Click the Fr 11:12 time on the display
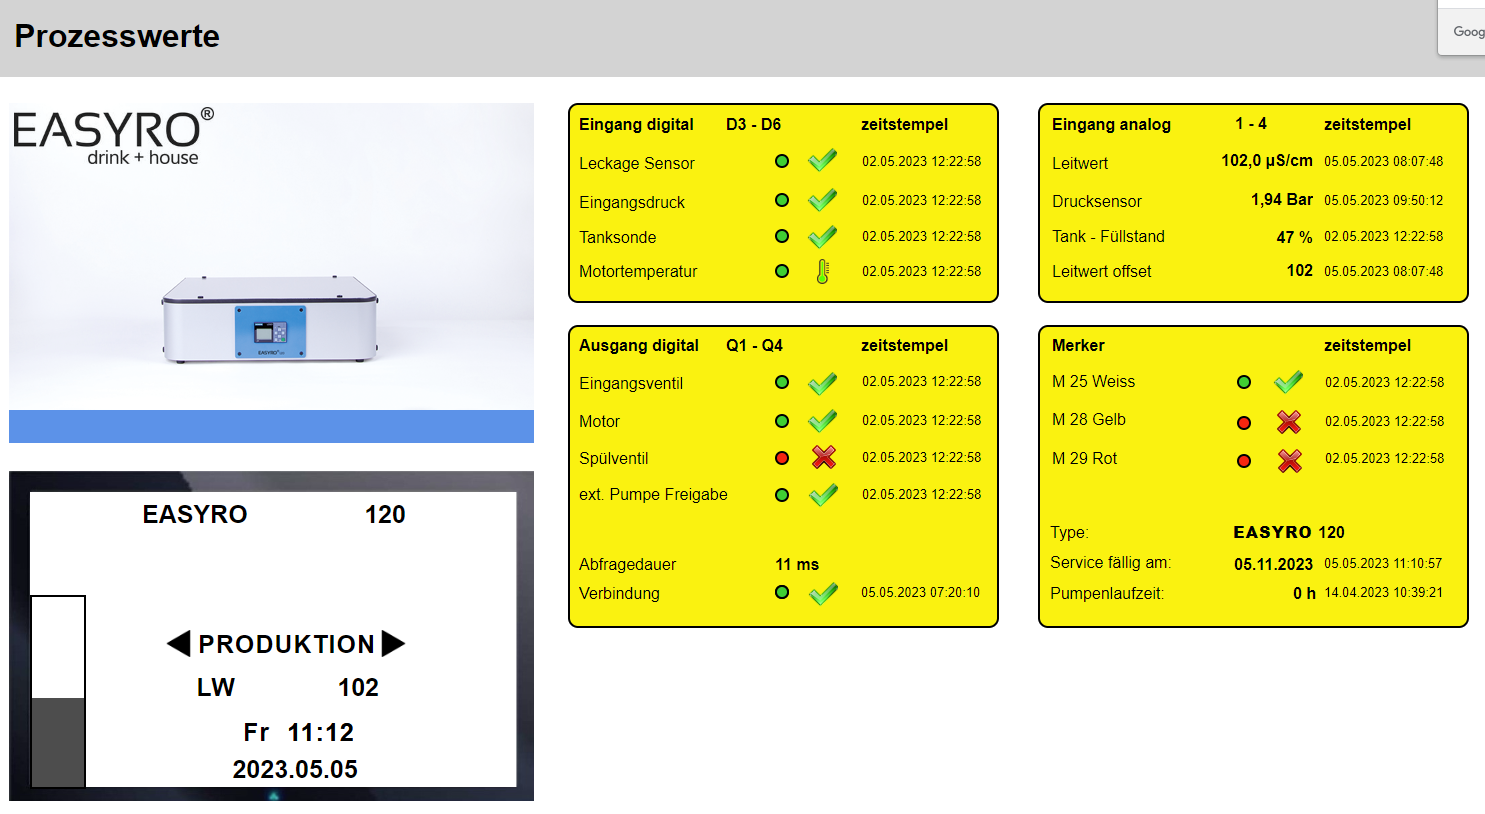Viewport: 1485px width, 814px height. point(298,732)
